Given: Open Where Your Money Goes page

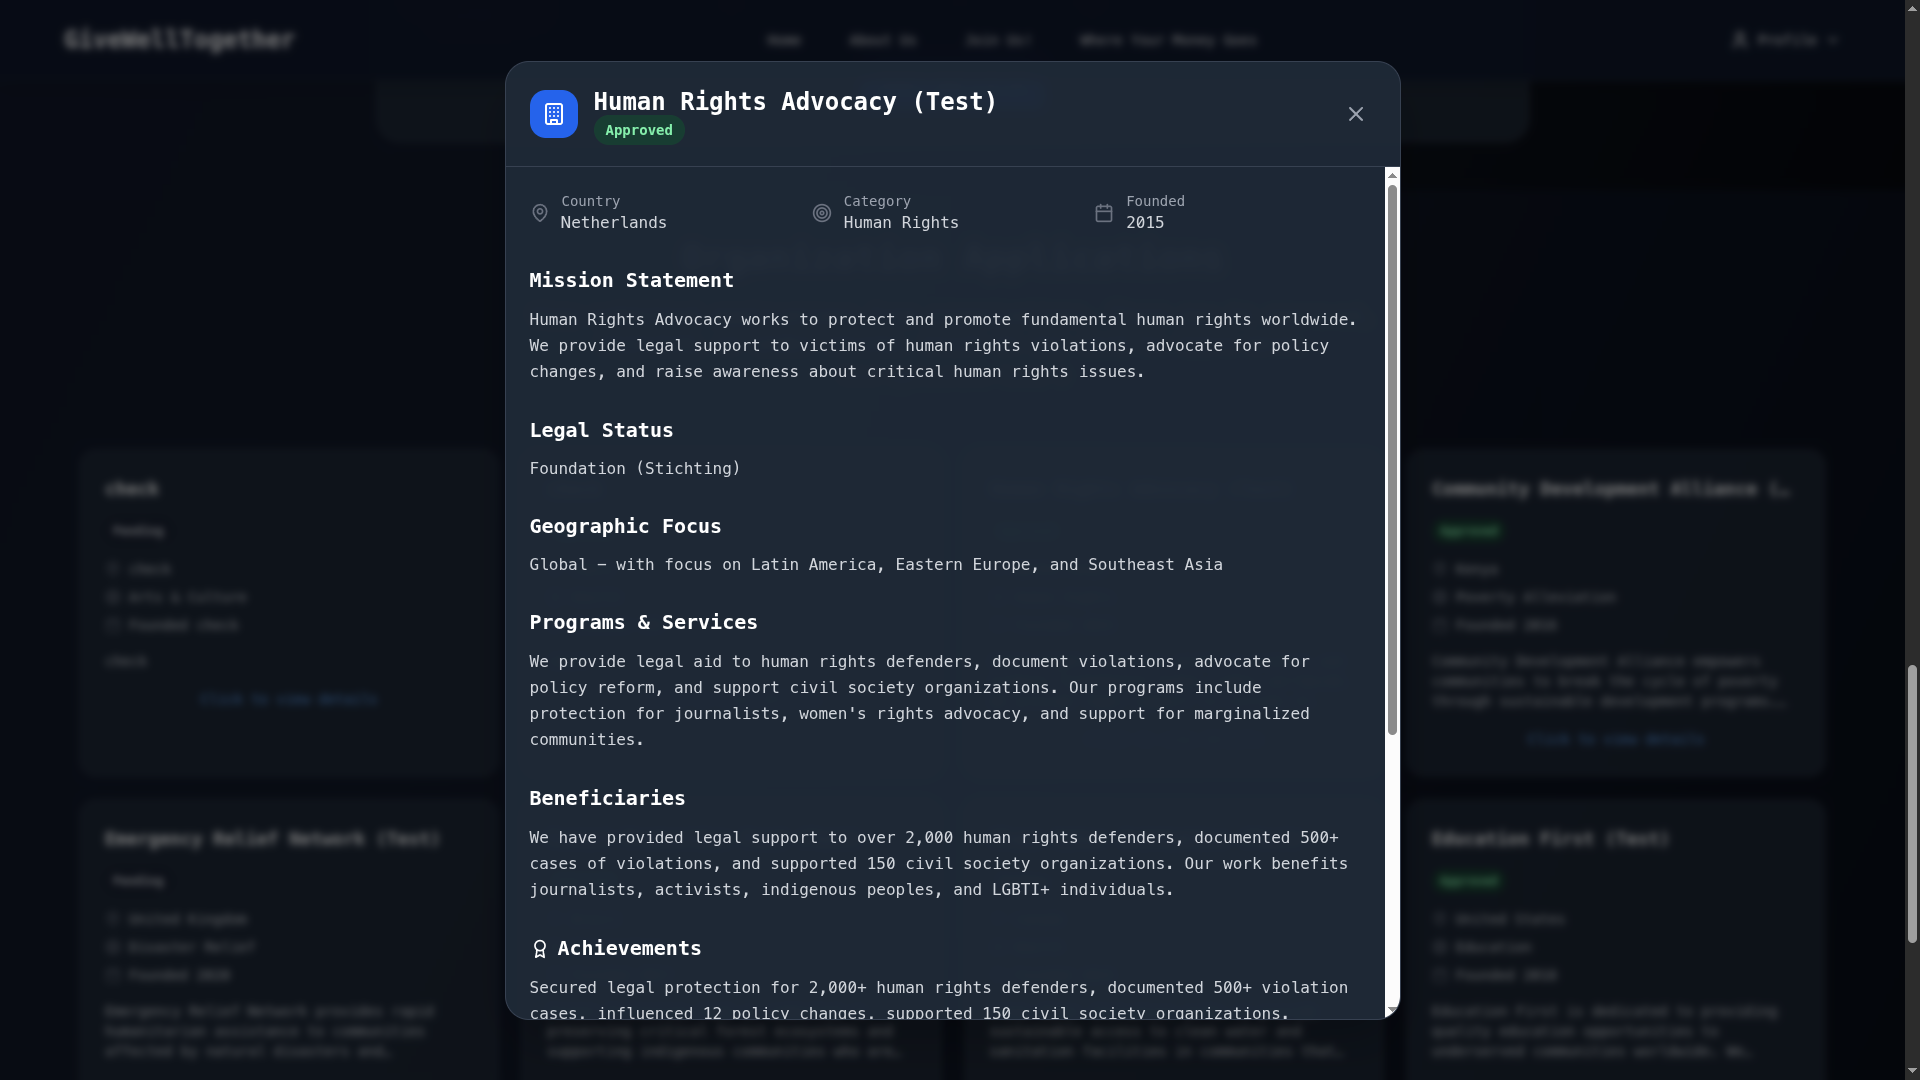Looking at the screenshot, I should pos(1167,40).
